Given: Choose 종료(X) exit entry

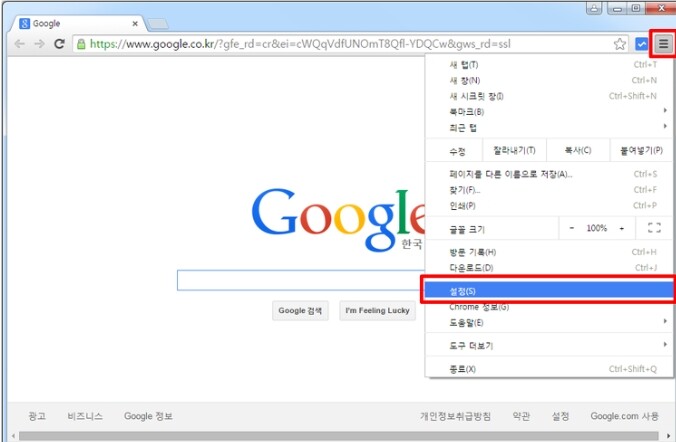Looking at the screenshot, I should (x=548, y=369).
